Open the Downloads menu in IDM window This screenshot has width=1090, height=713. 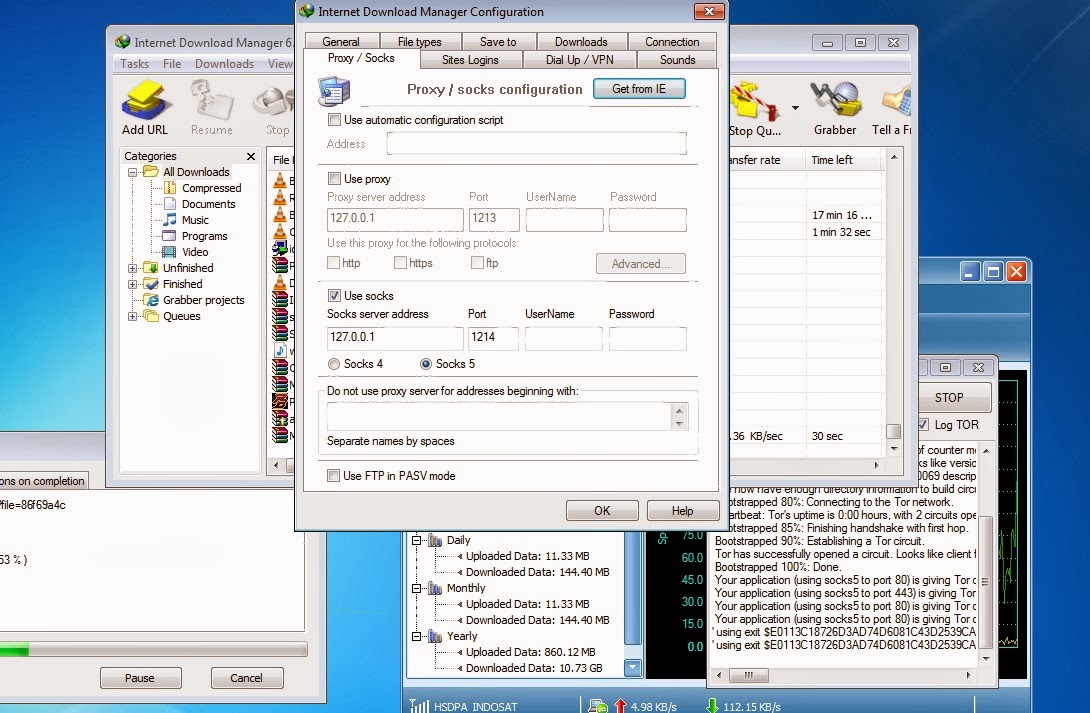tap(224, 64)
